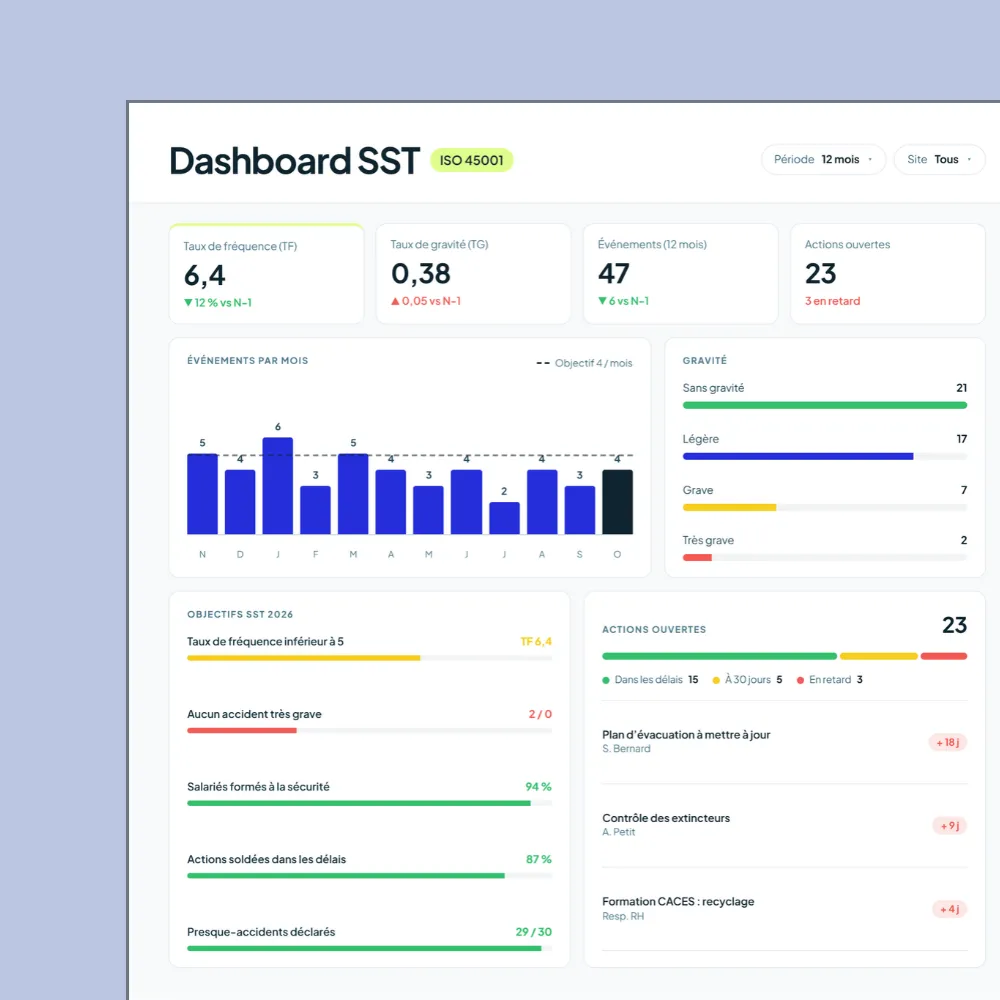Select the +4 j overdue badge

[950, 909]
